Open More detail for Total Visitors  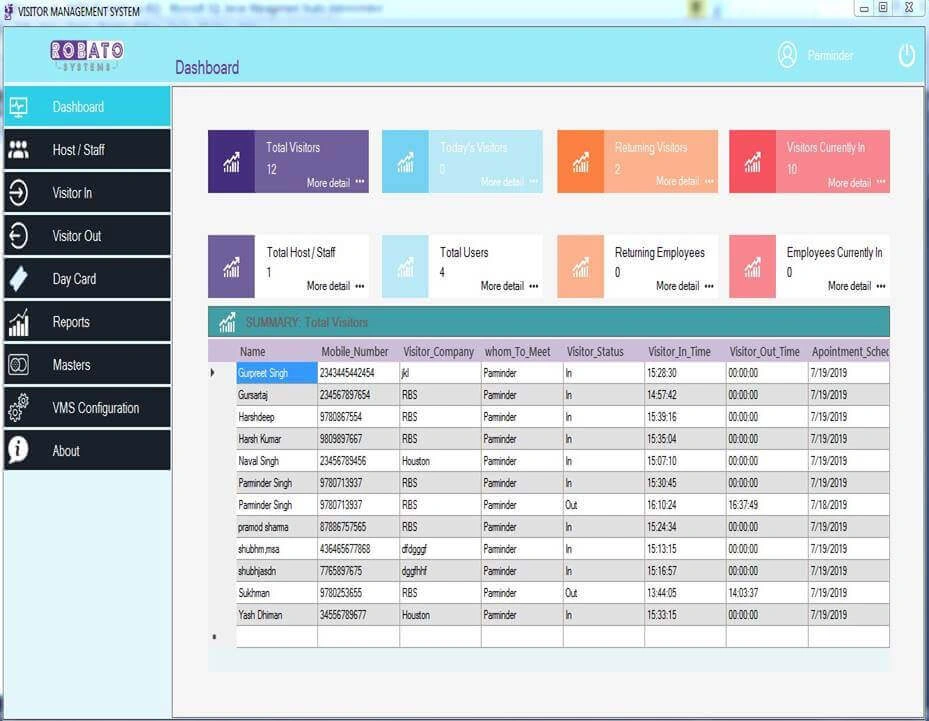(328, 183)
